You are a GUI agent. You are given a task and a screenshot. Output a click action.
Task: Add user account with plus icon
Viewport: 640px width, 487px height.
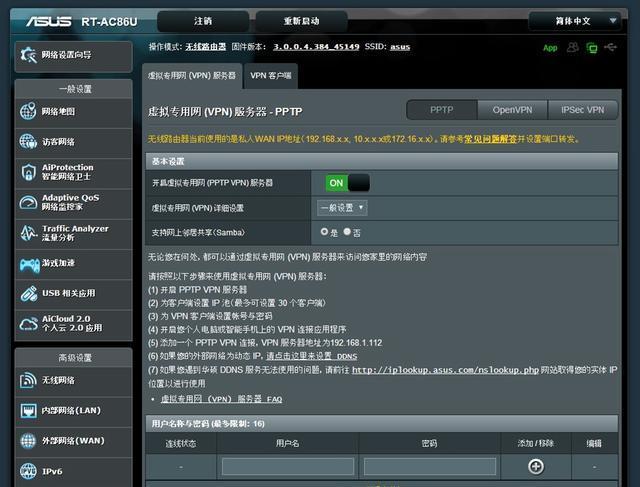coord(536,466)
